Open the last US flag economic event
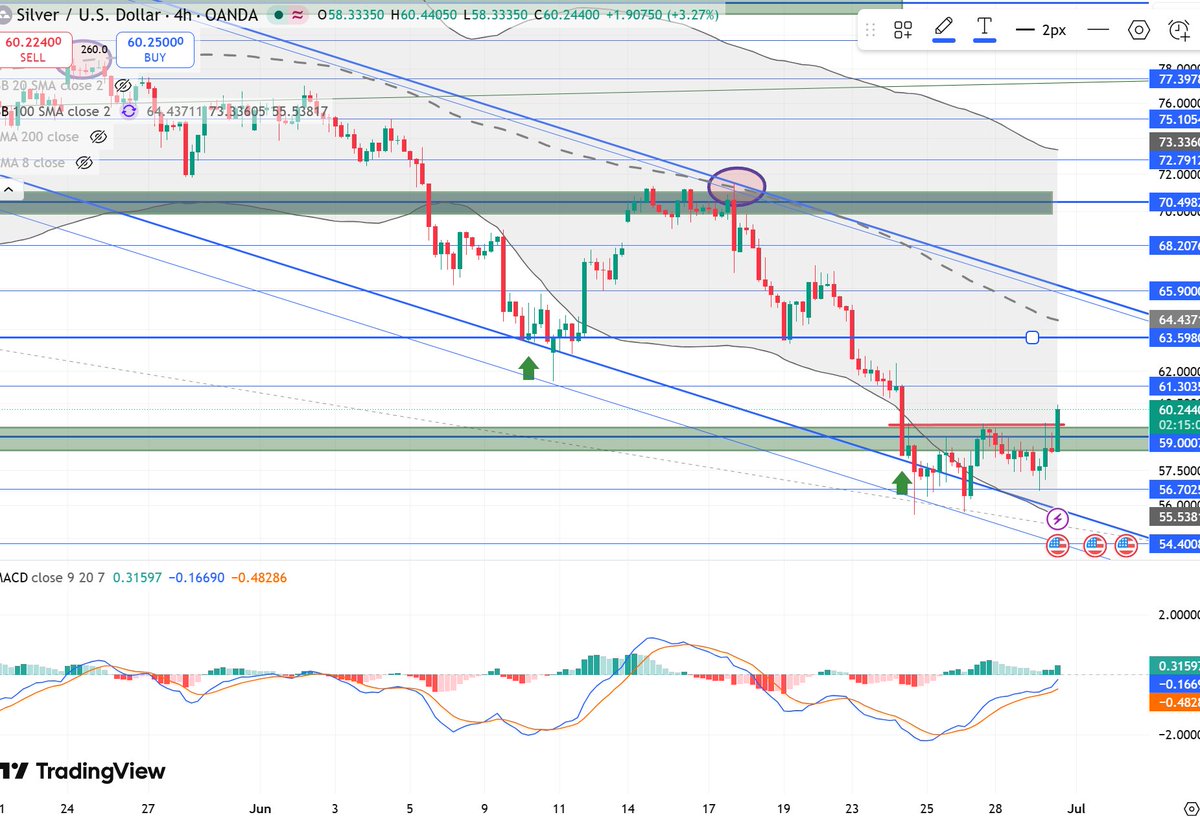 (1127, 545)
